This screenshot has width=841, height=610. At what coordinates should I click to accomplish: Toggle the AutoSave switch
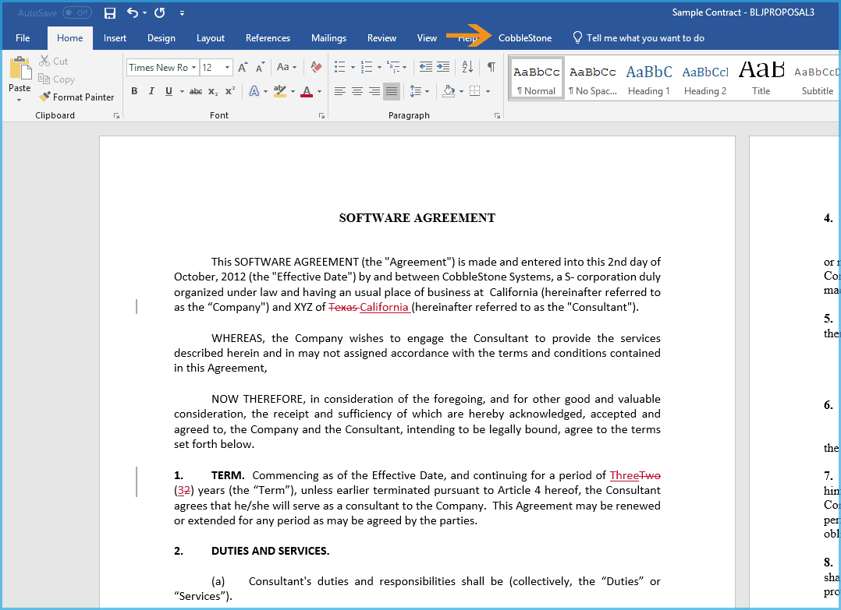[x=77, y=13]
